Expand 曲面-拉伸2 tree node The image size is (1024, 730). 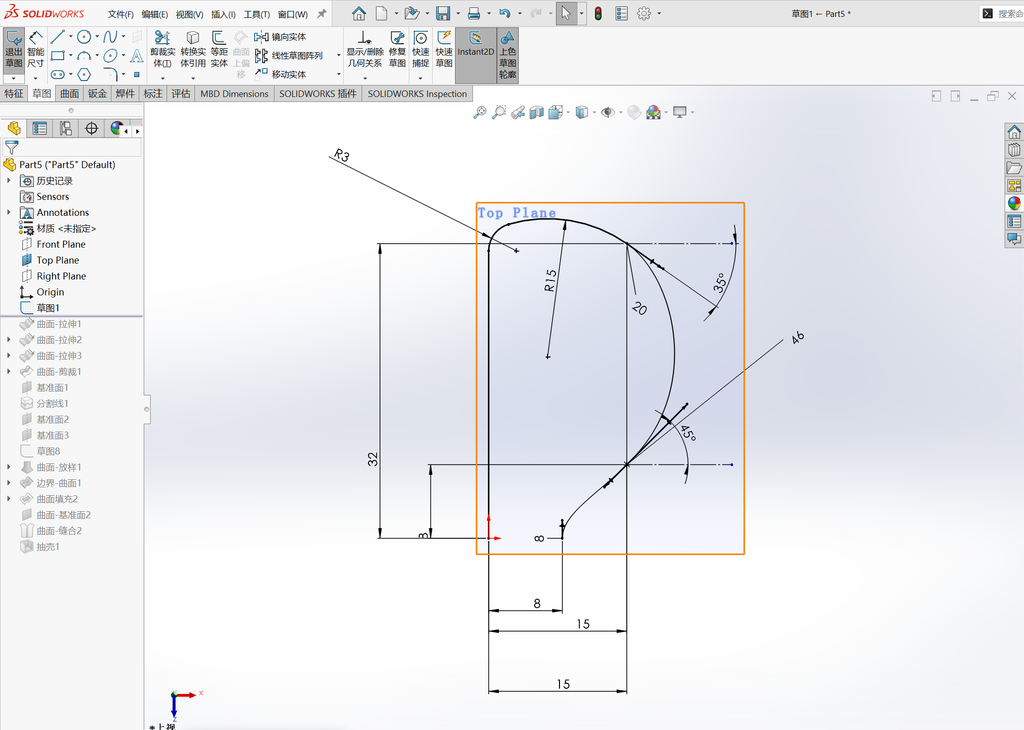[x=8, y=340]
